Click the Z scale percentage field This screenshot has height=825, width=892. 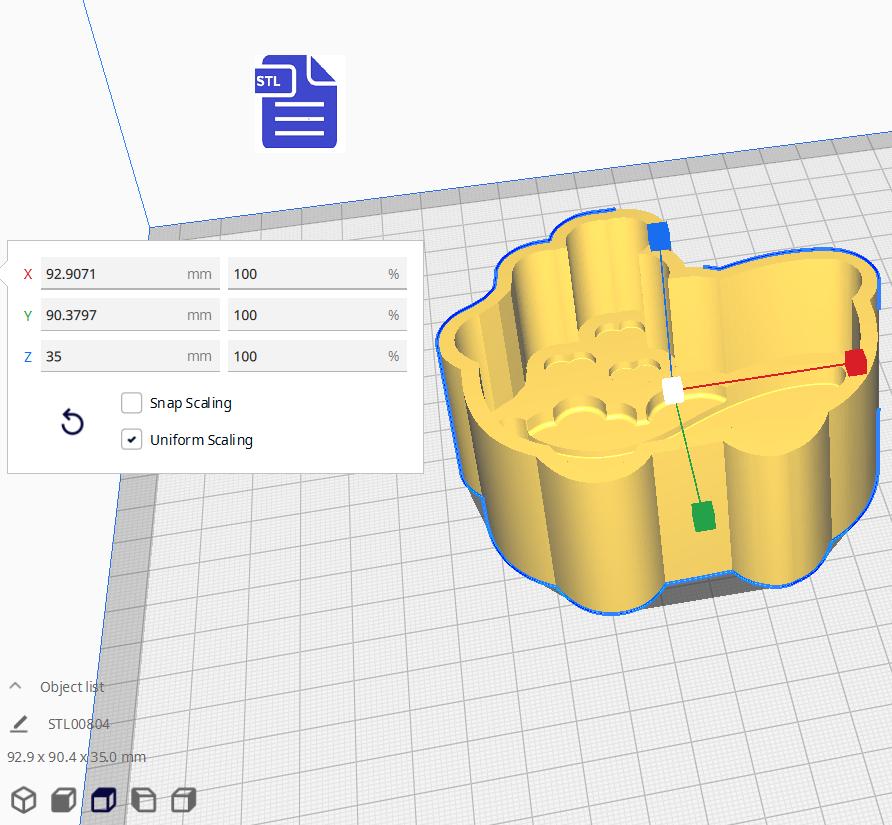point(317,356)
